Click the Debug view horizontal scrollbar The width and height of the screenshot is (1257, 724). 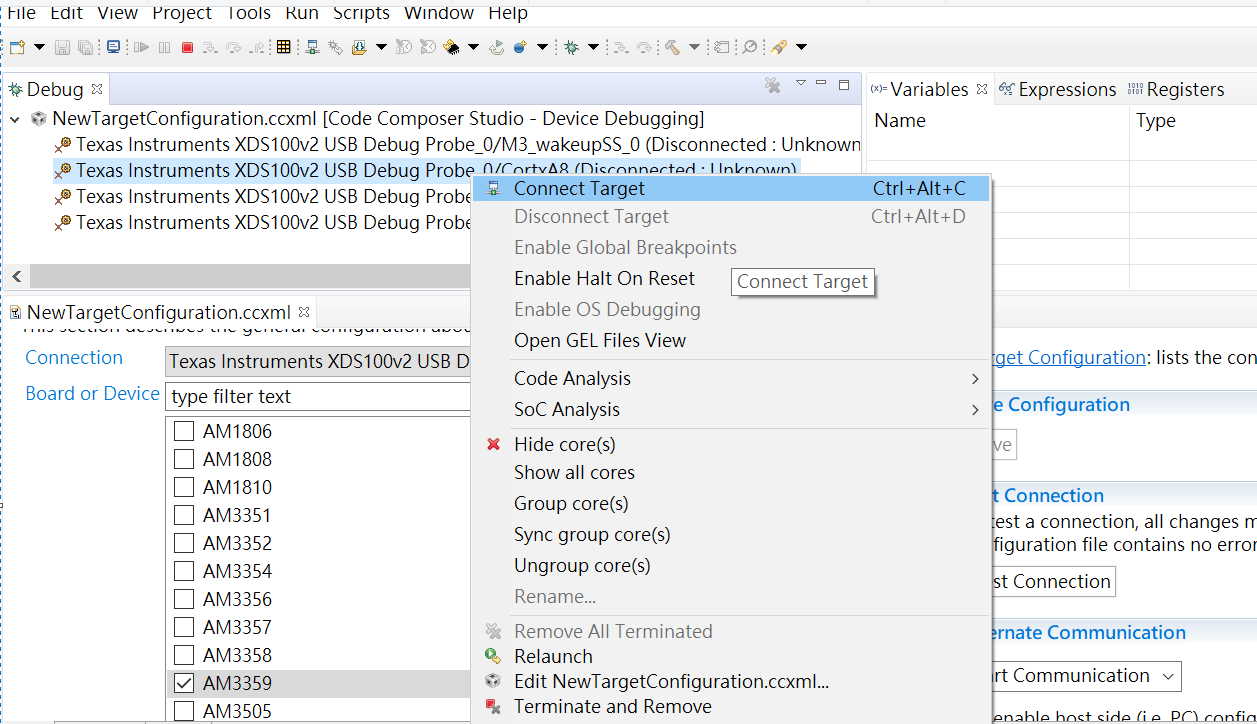coord(250,276)
